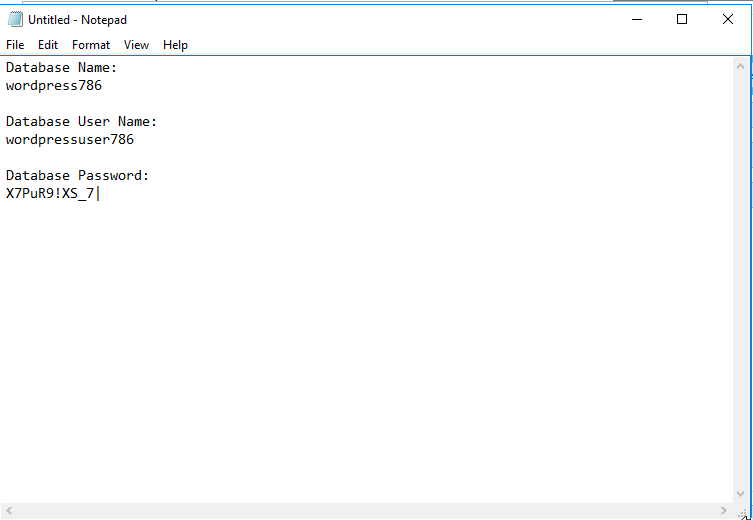
Task: Minimize the Notepad window
Action: tap(637, 19)
